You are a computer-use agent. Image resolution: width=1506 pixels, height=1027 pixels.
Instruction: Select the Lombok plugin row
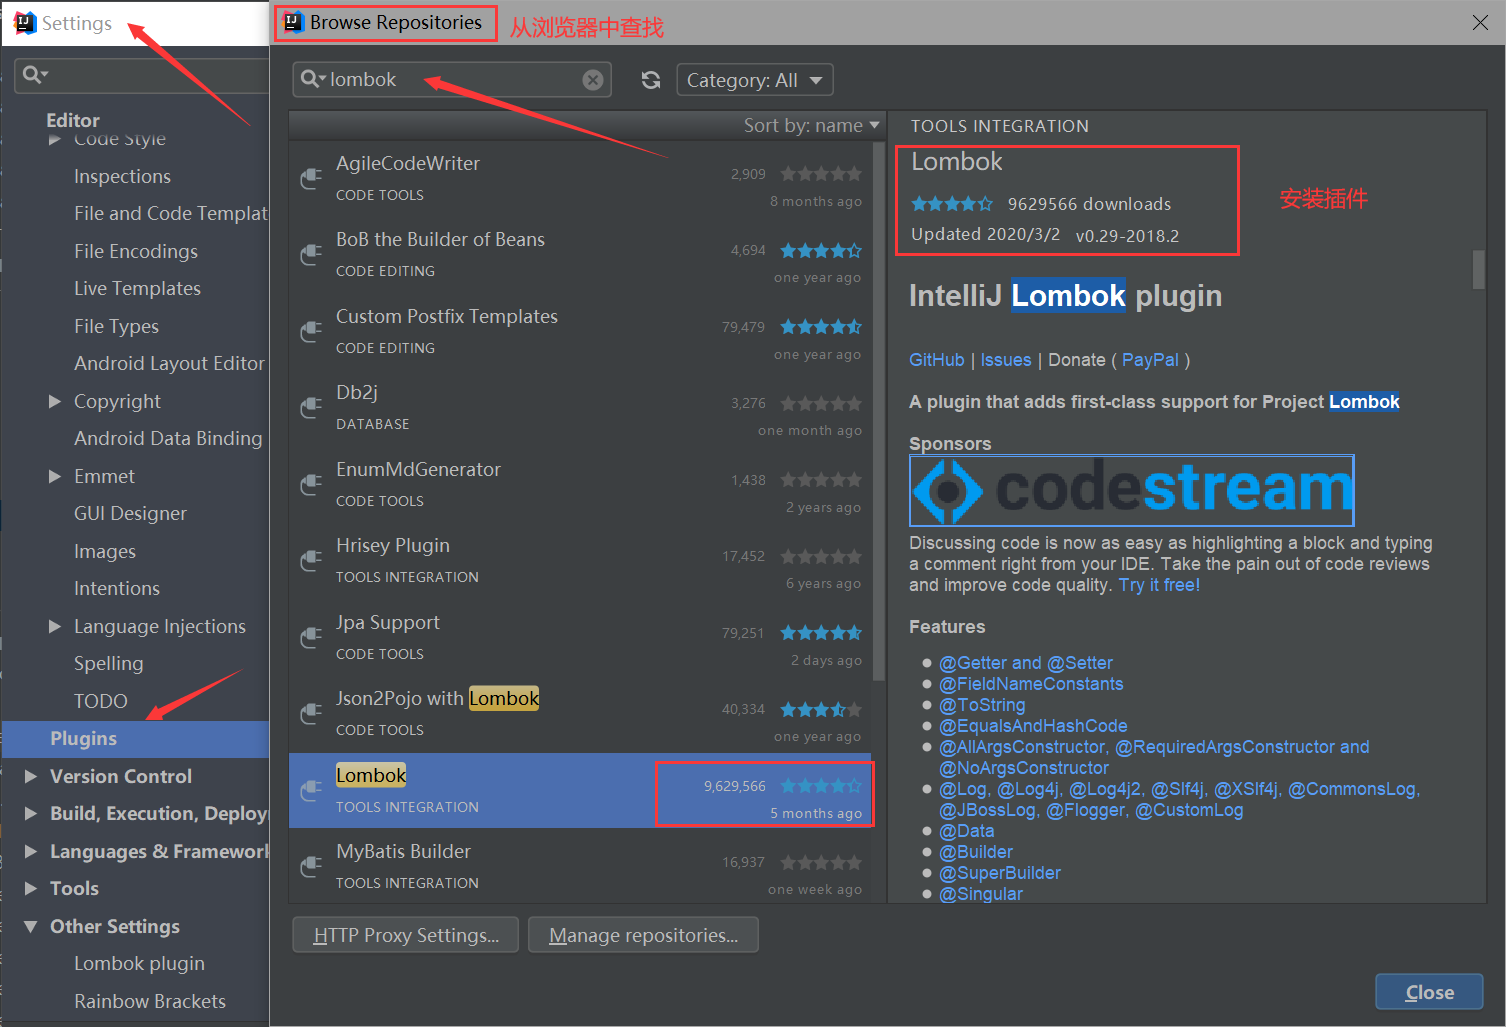(580, 791)
